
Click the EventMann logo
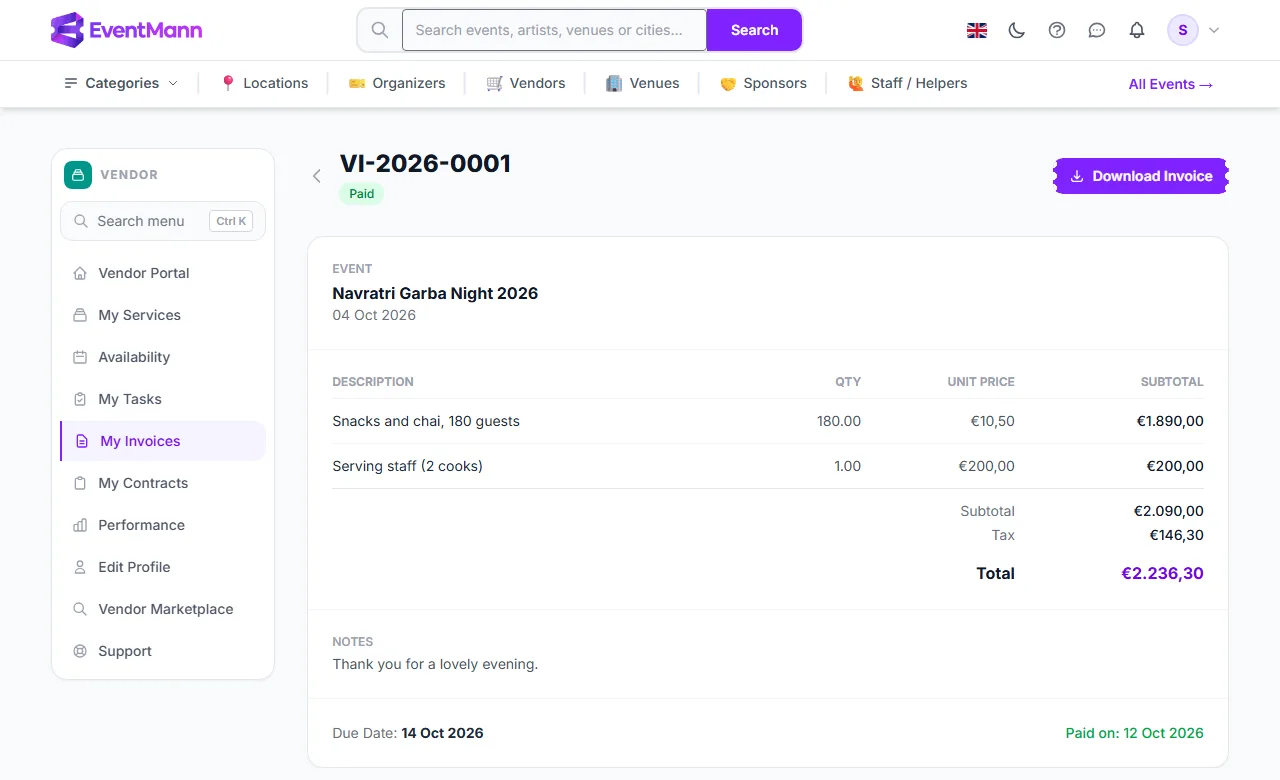tap(126, 30)
